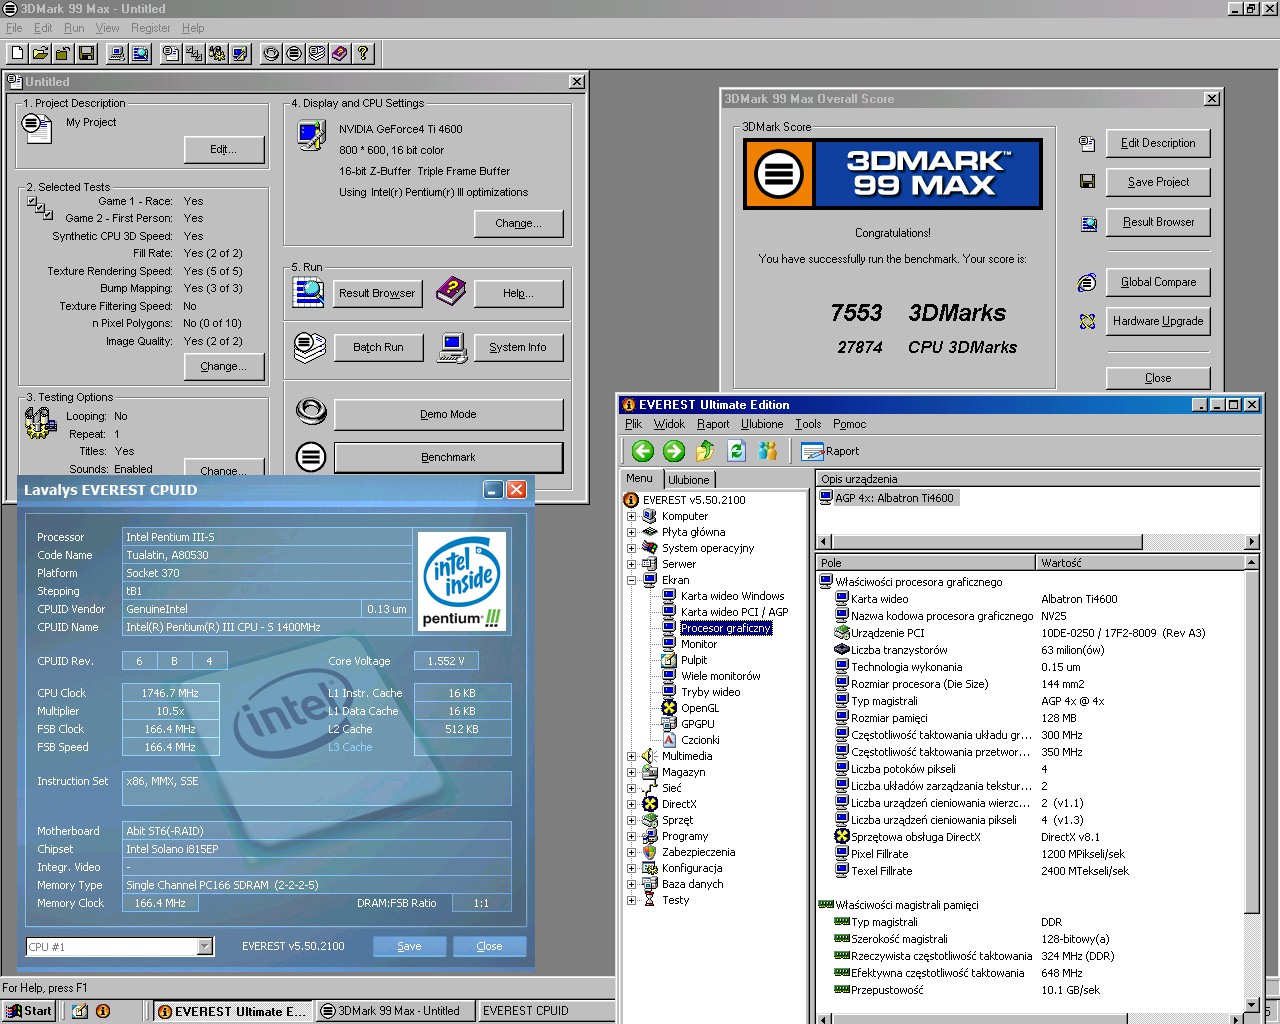The width and height of the screenshot is (1280, 1024).
Task: Click the Selected Tests checkmarks toolbar icon
Action: click(194, 53)
